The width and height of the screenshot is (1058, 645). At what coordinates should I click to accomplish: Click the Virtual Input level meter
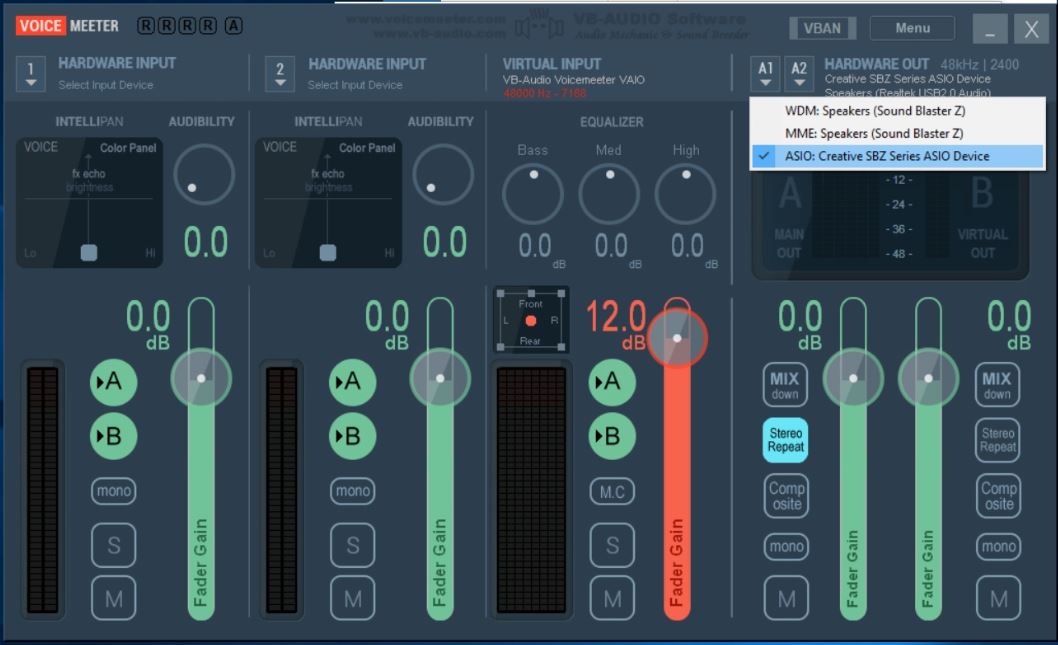(531, 490)
